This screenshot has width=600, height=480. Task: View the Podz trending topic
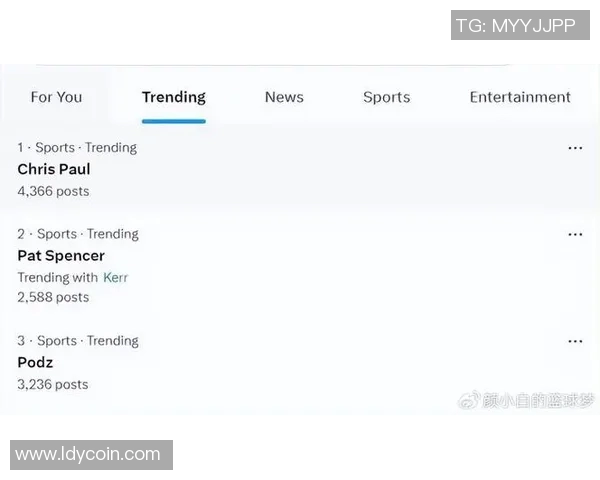(35, 362)
